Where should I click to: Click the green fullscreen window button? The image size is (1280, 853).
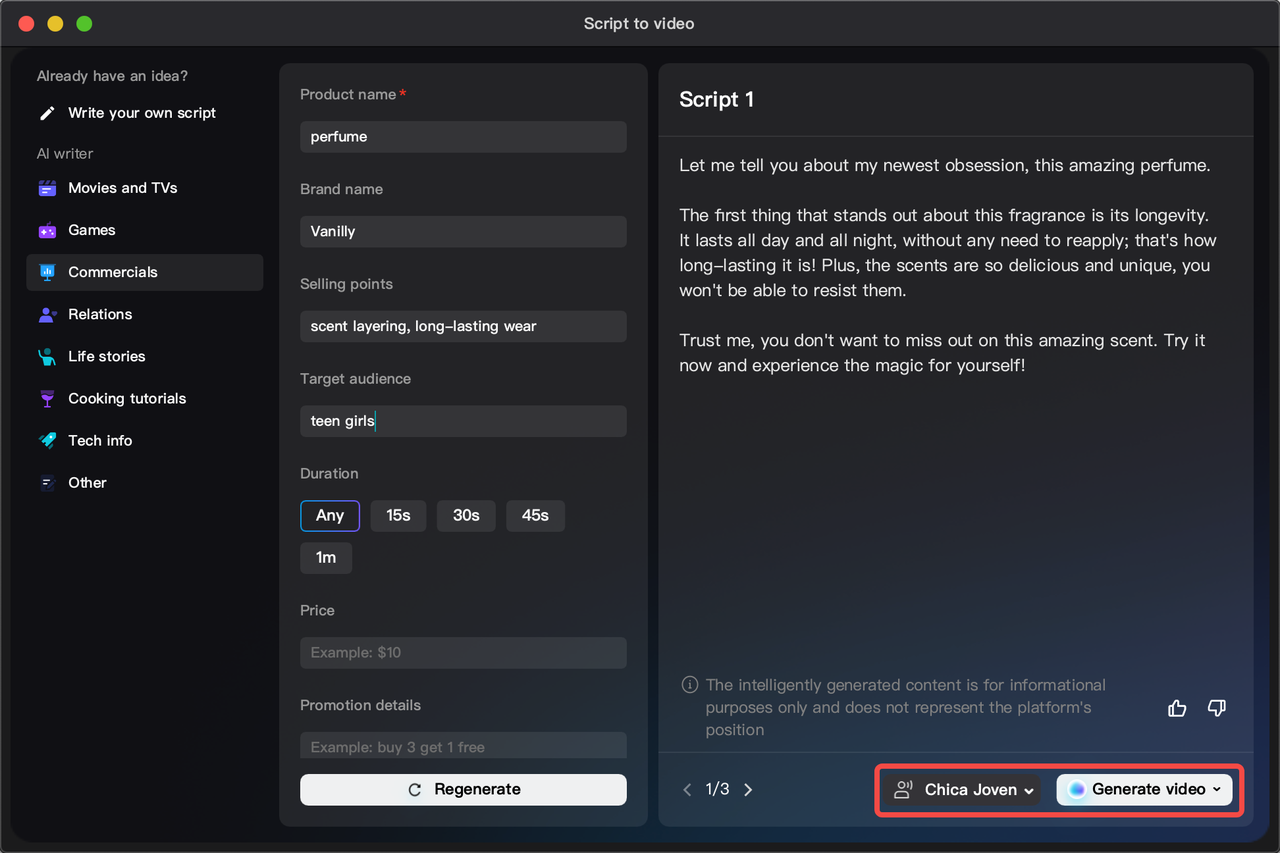coord(84,23)
